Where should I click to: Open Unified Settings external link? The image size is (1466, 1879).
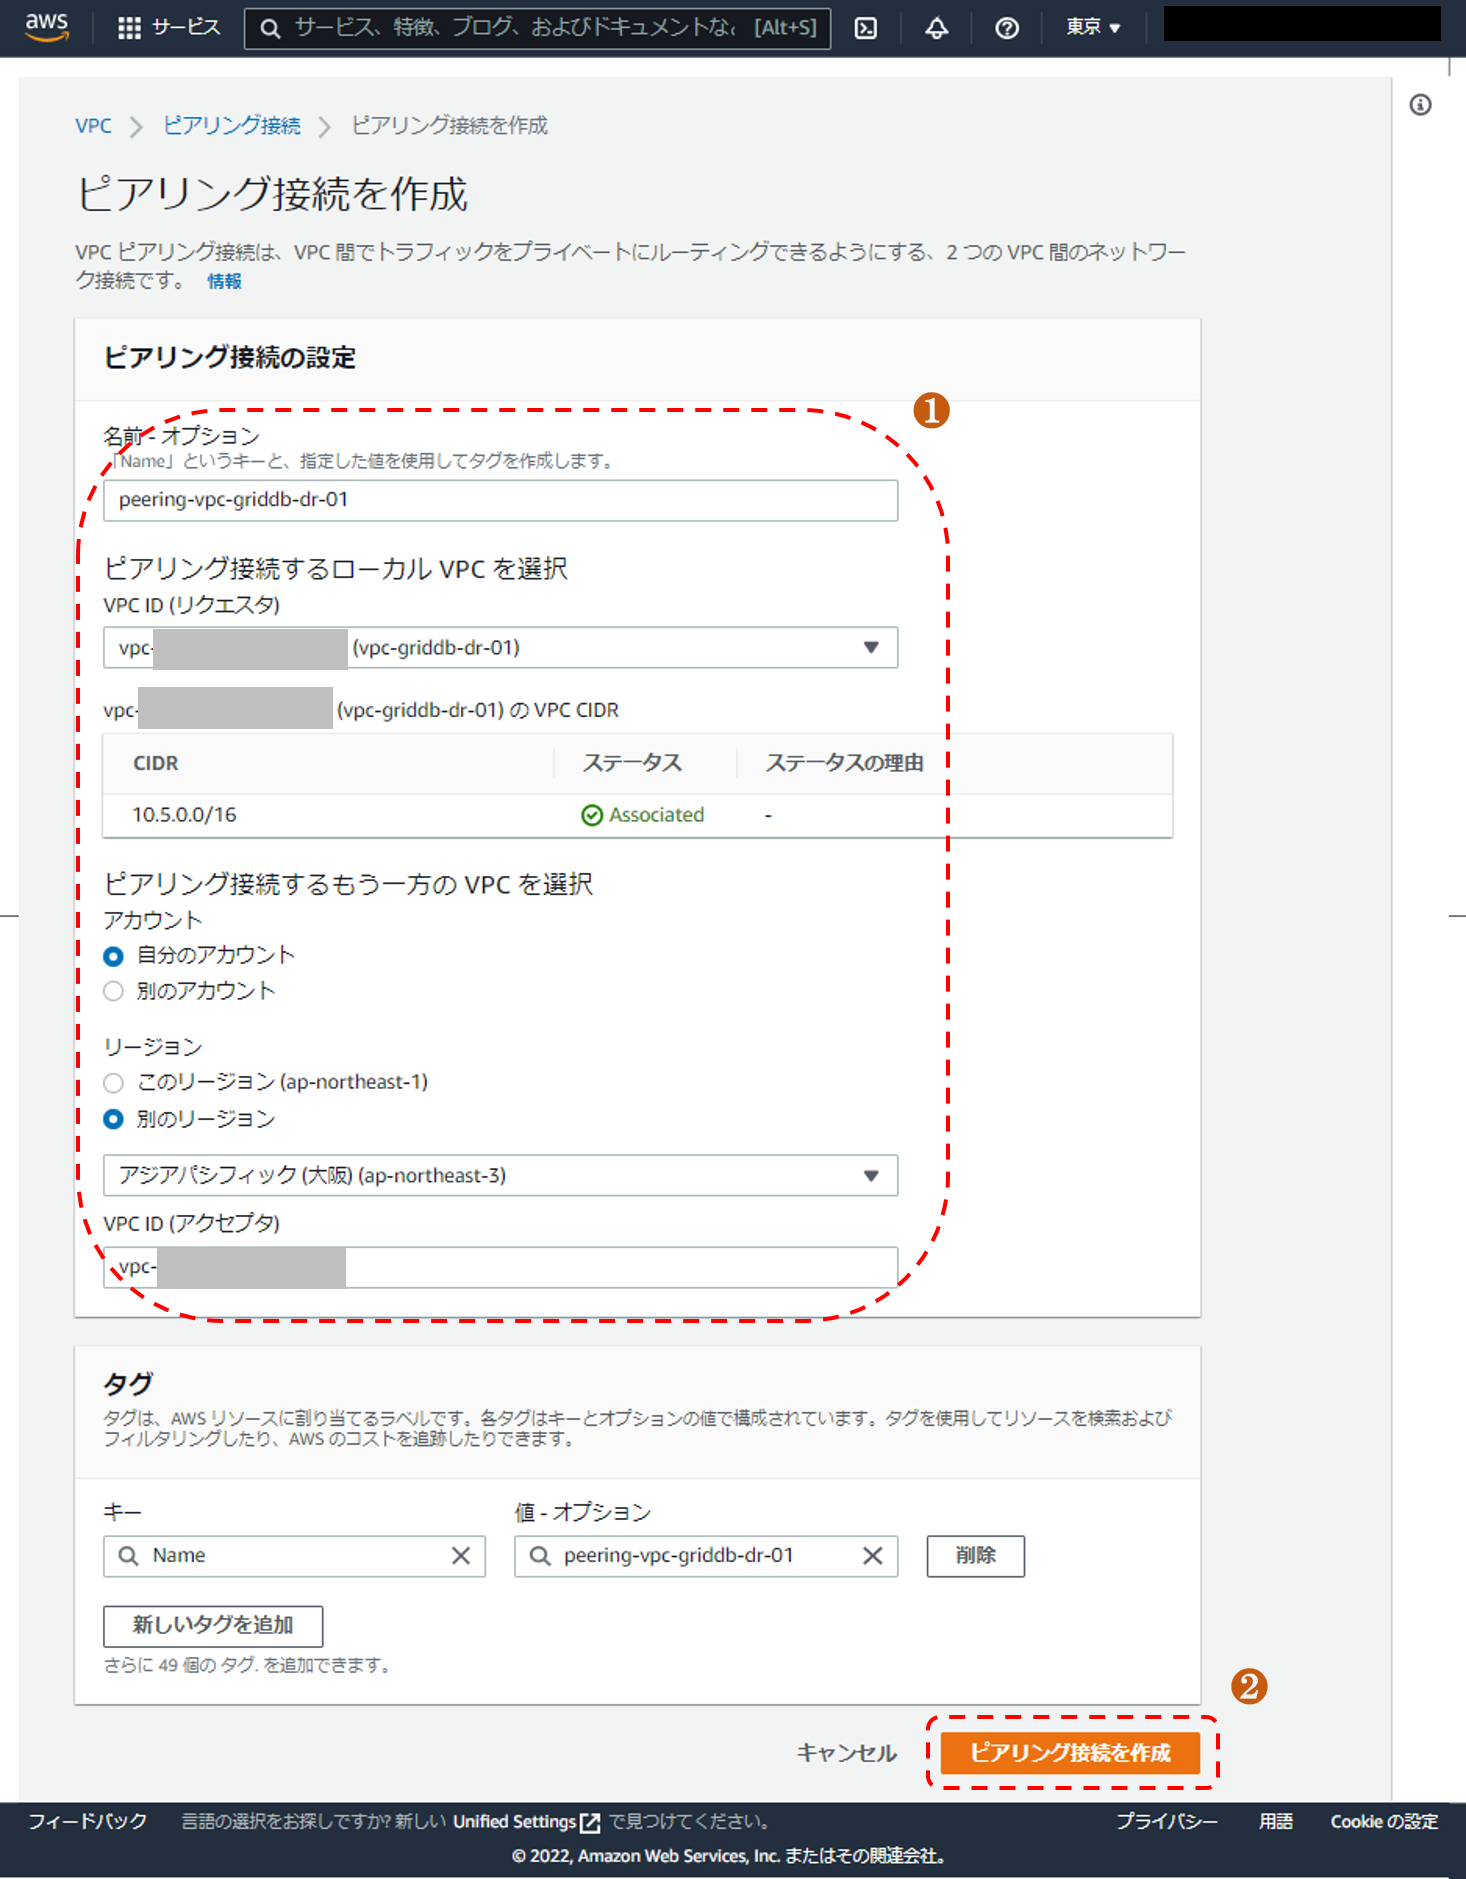coord(526,1822)
